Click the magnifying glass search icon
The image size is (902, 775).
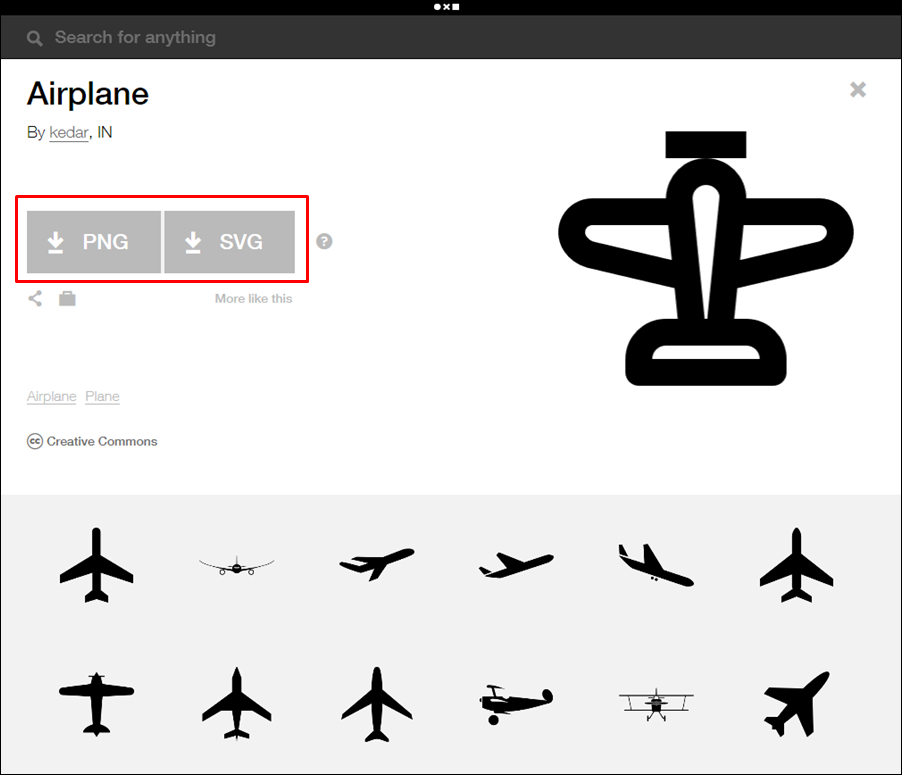[x=35, y=39]
